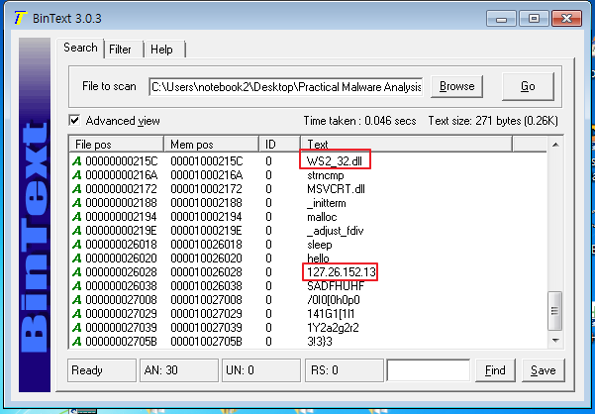Viewport: 596px width, 414px height.
Task: Click memory position 000010027008
Action: (206, 300)
